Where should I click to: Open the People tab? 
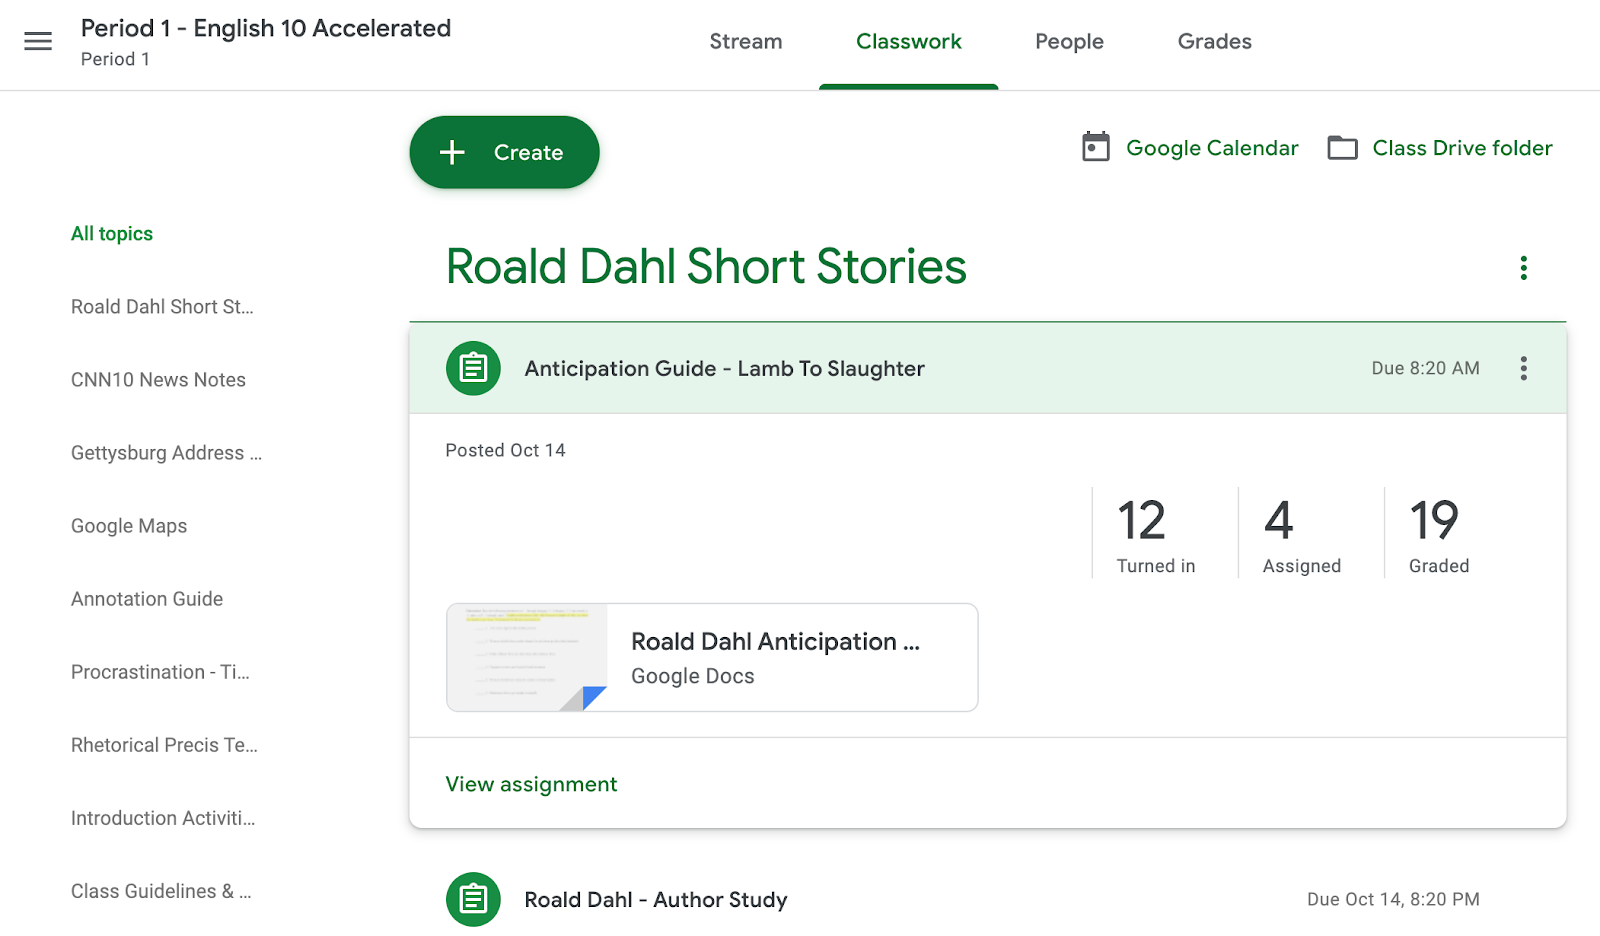1068,41
